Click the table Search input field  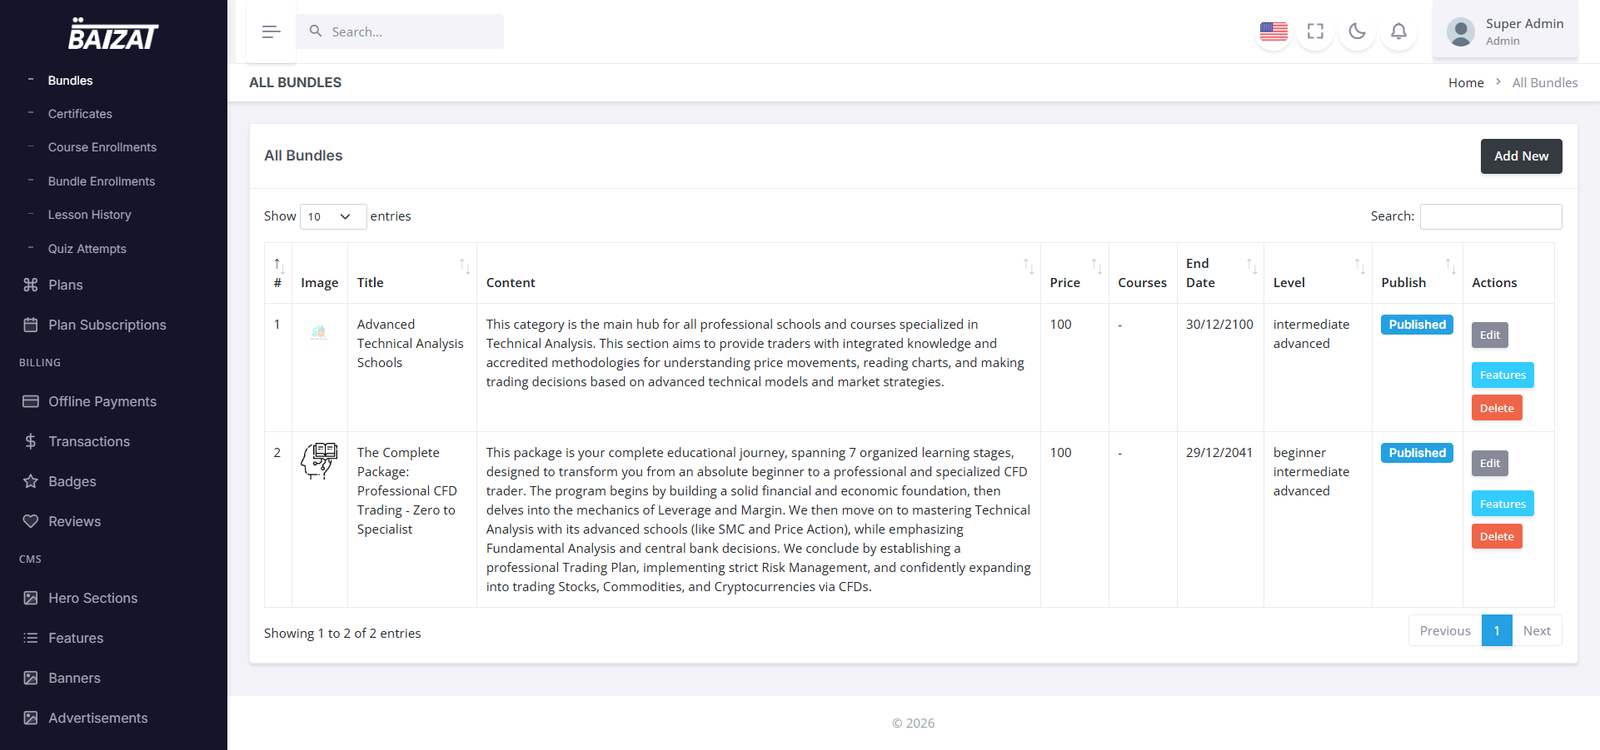coord(1490,217)
